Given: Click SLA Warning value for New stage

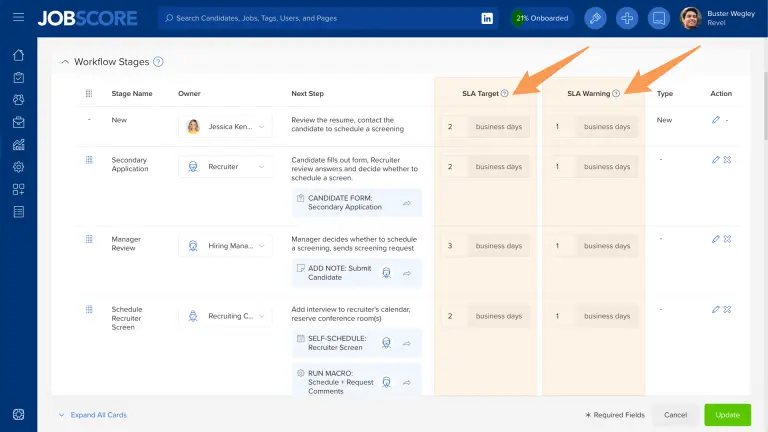Looking at the screenshot, I should pyautogui.click(x=562, y=126).
